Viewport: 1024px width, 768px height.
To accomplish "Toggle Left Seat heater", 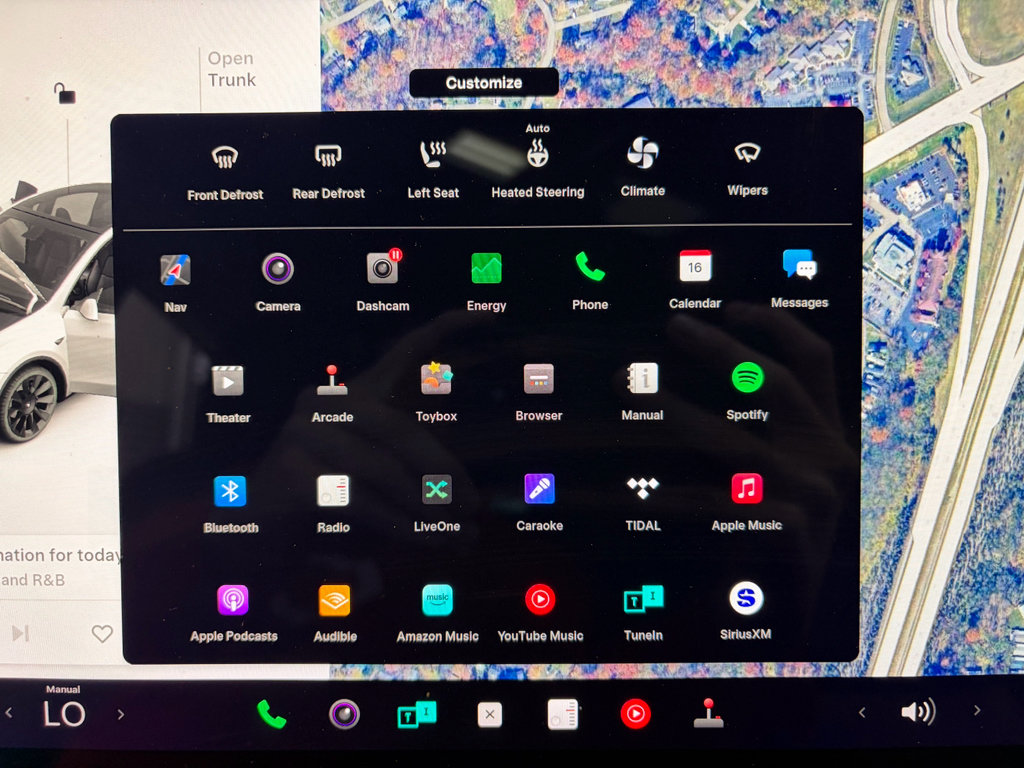I will tap(433, 170).
